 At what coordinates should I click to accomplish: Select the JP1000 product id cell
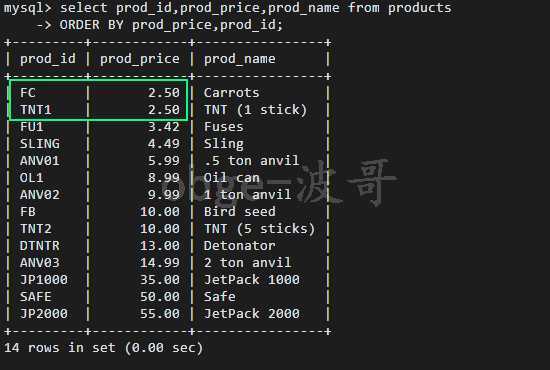44,280
